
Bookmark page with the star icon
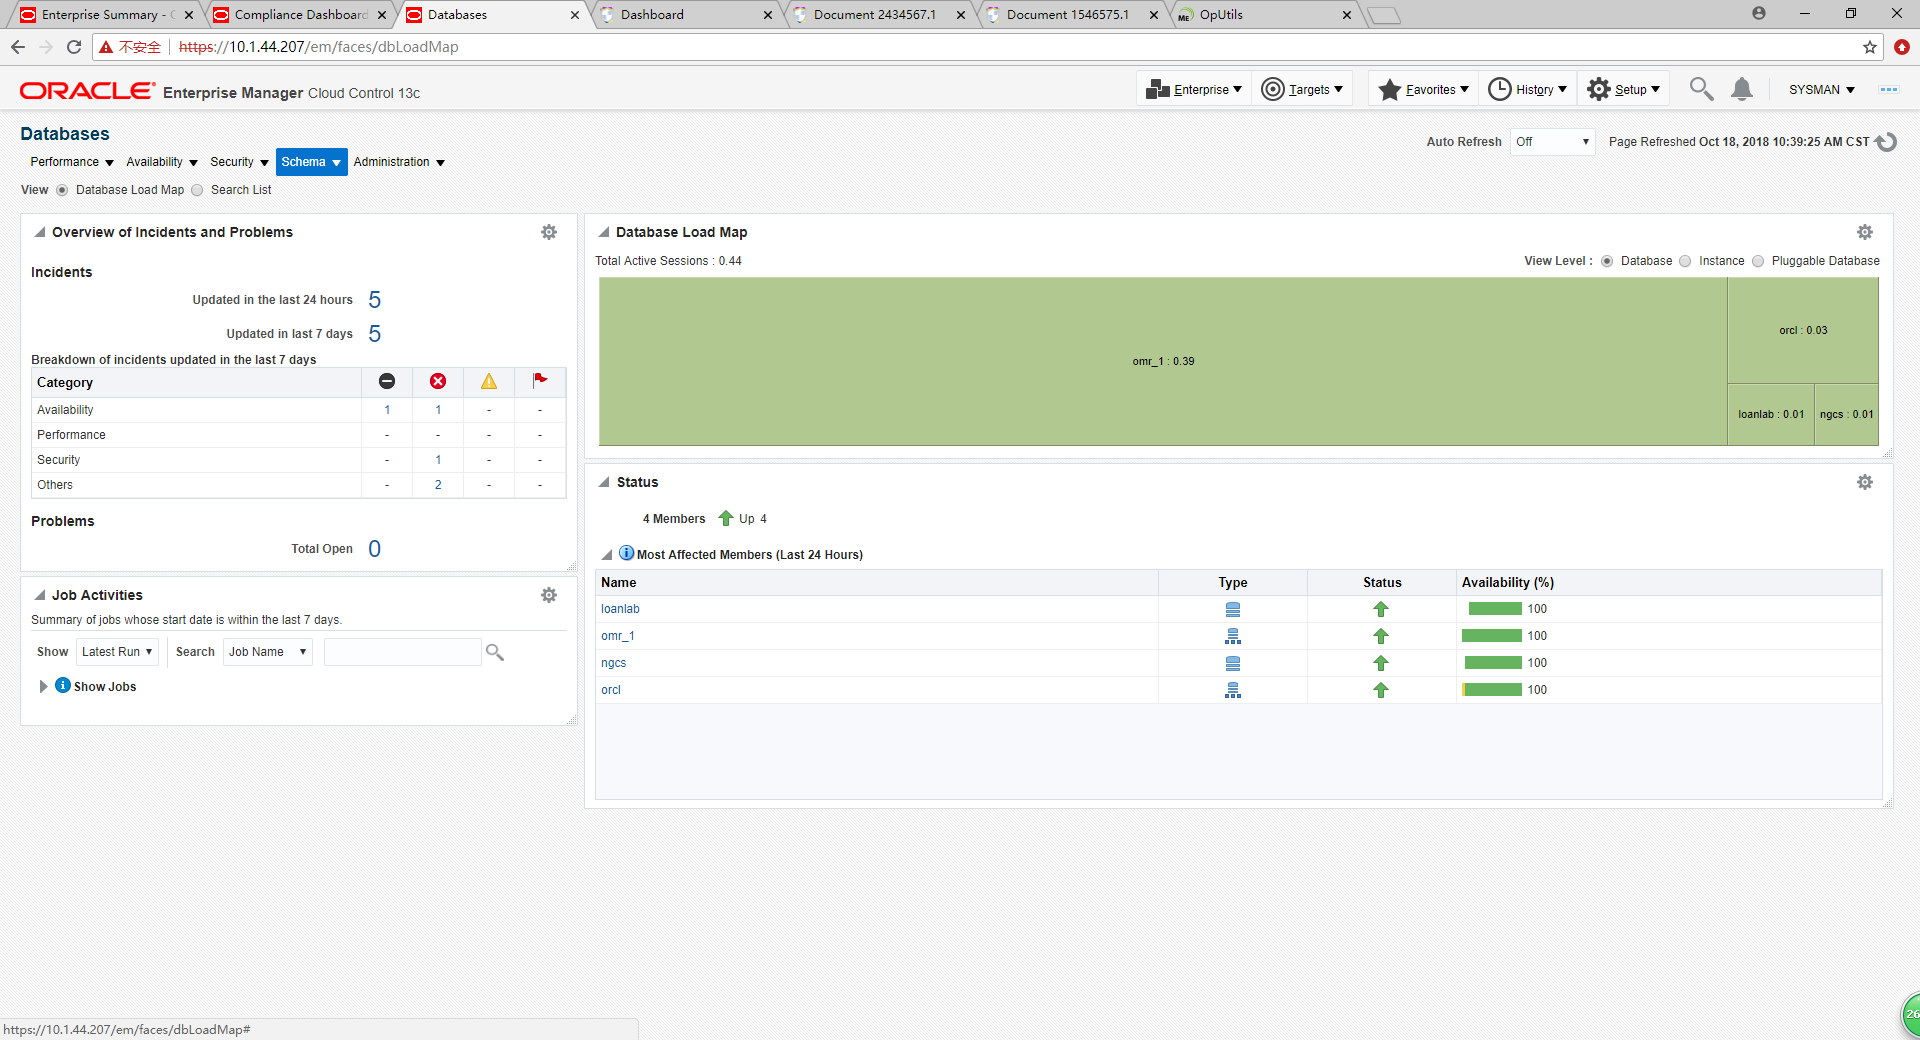tap(1869, 47)
